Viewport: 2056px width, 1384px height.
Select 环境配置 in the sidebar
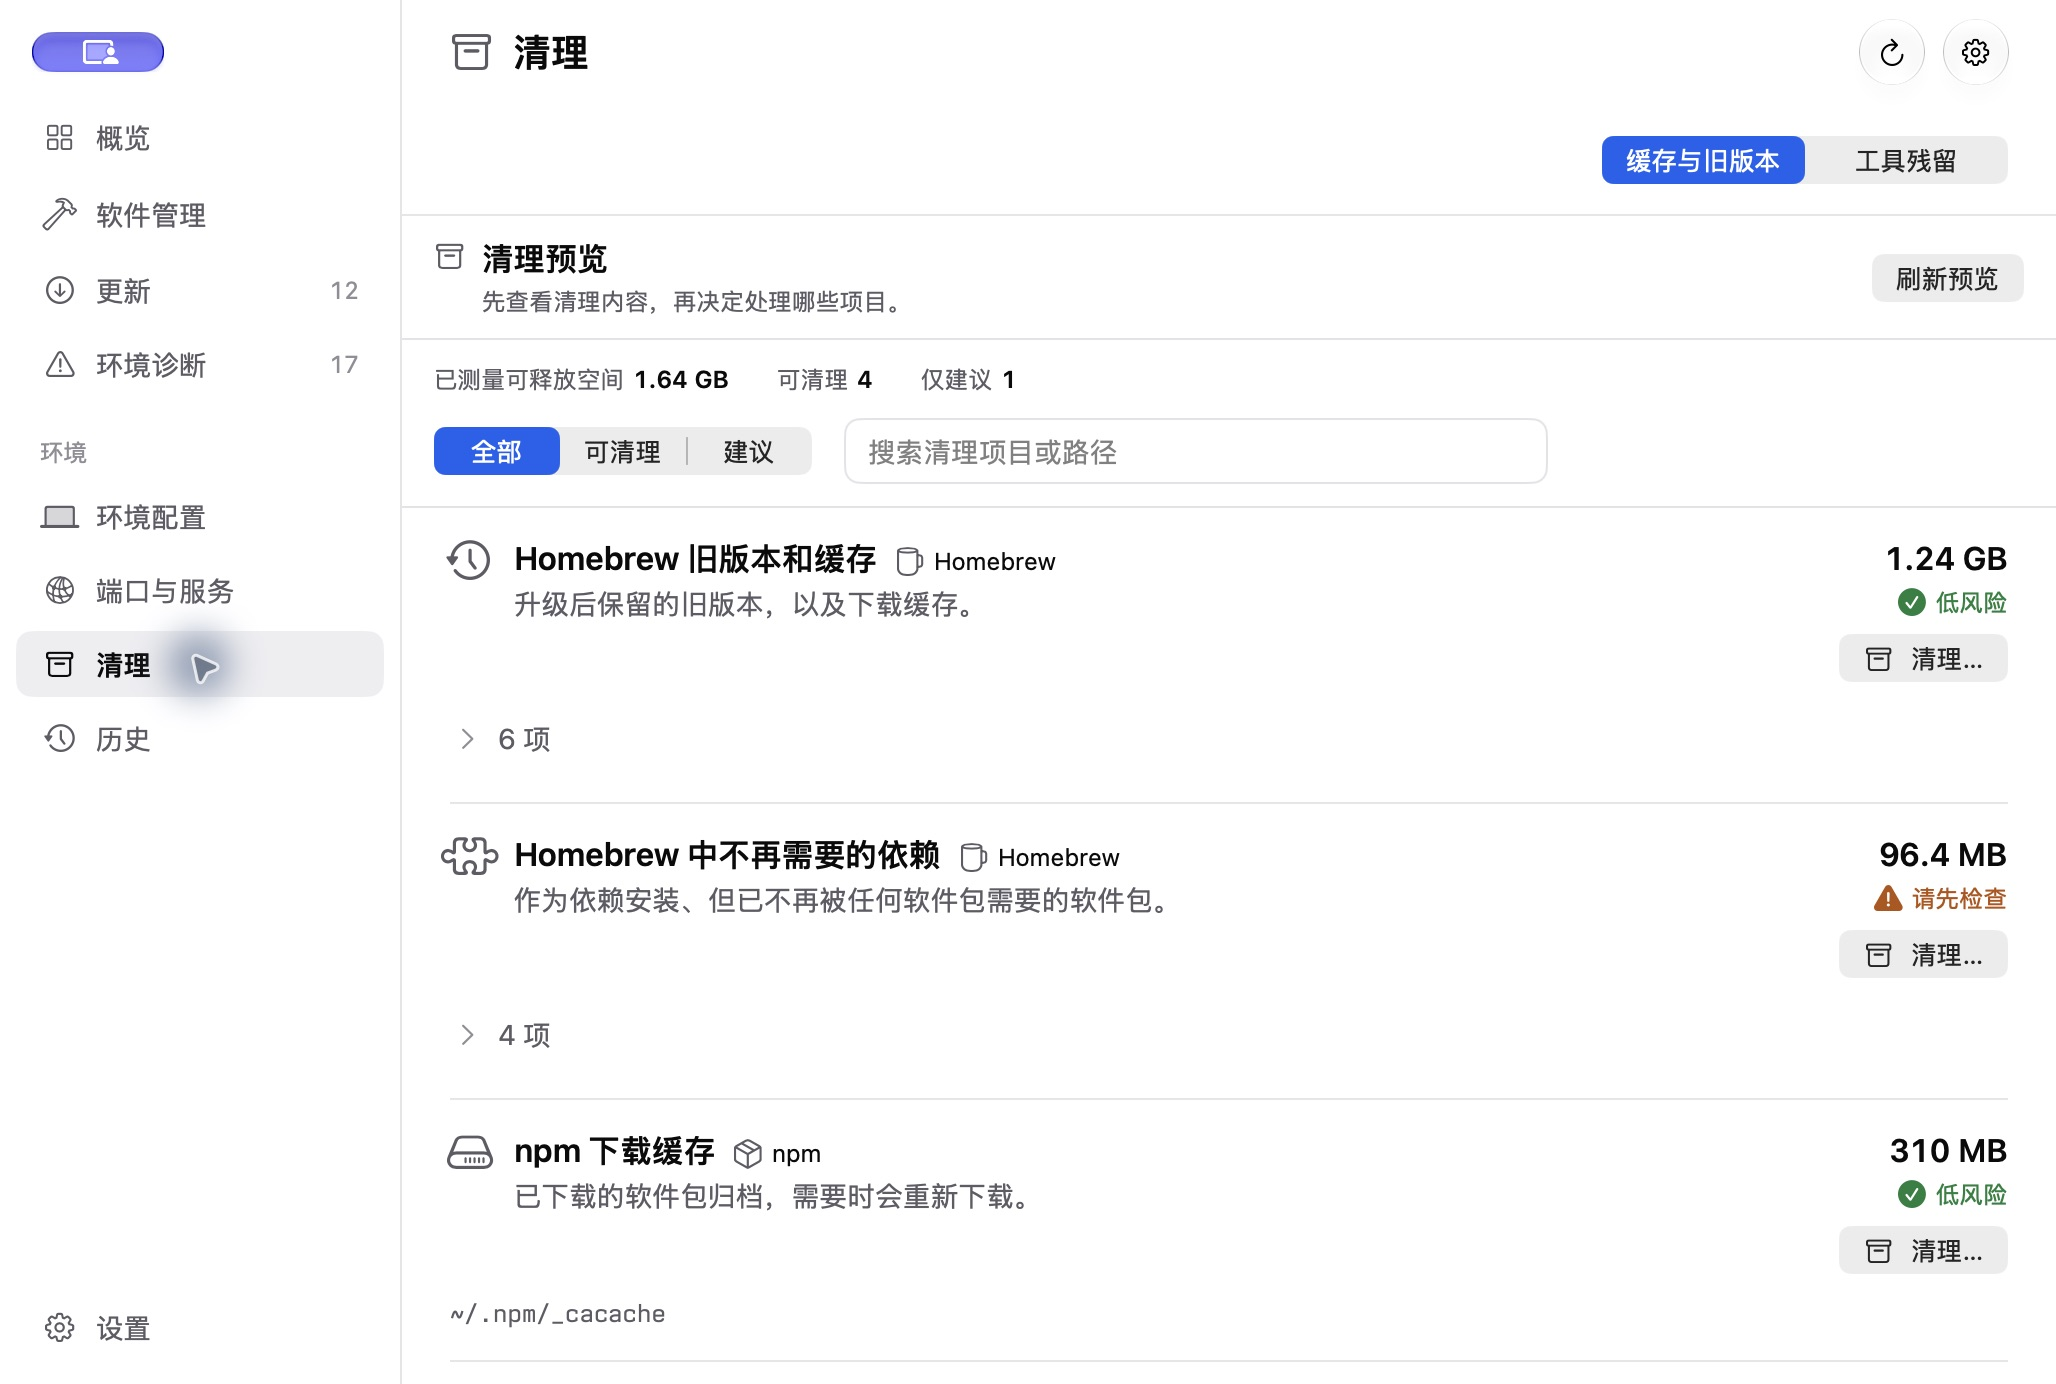pyautogui.click(x=200, y=517)
